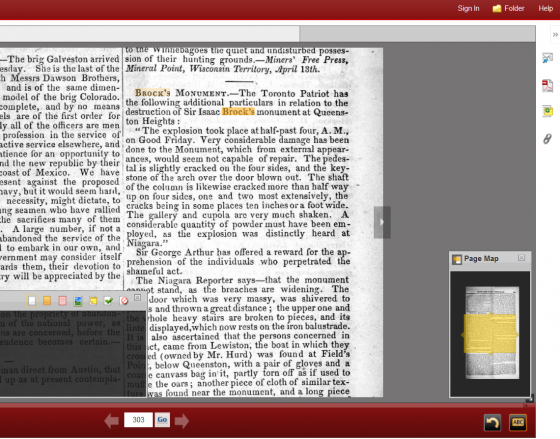Click the chain link icon
The height and width of the screenshot is (439, 560).
click(x=548, y=139)
